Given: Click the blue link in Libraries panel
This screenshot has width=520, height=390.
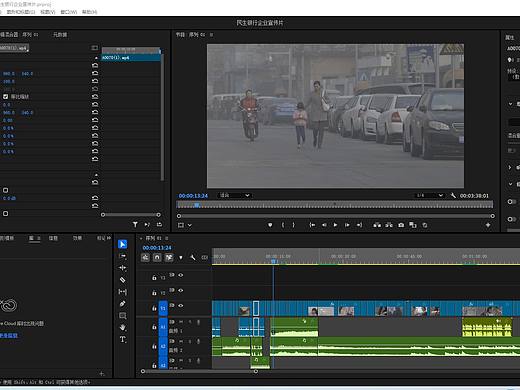Looking at the screenshot, I should click(x=9, y=335).
